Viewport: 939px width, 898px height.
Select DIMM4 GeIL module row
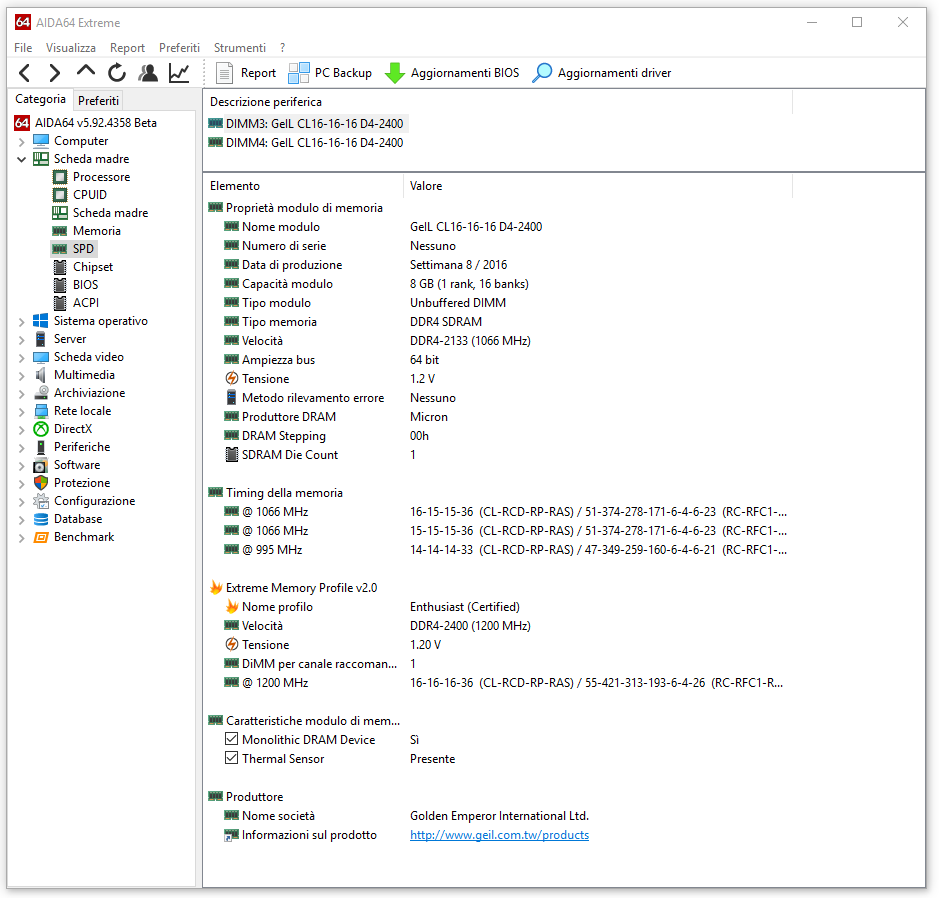pos(307,143)
